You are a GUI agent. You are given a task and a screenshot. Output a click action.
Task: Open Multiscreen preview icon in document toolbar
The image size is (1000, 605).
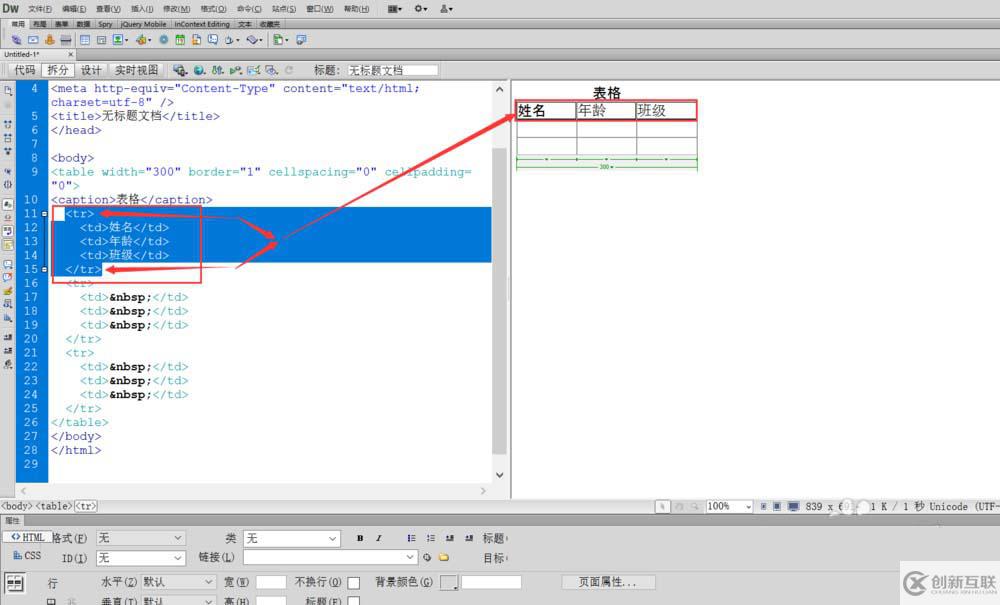179,70
